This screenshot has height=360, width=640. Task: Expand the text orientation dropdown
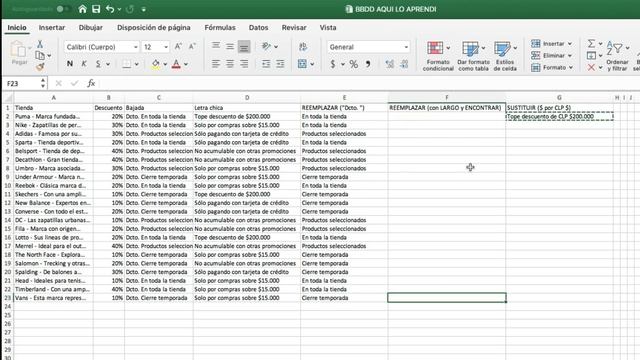point(276,47)
